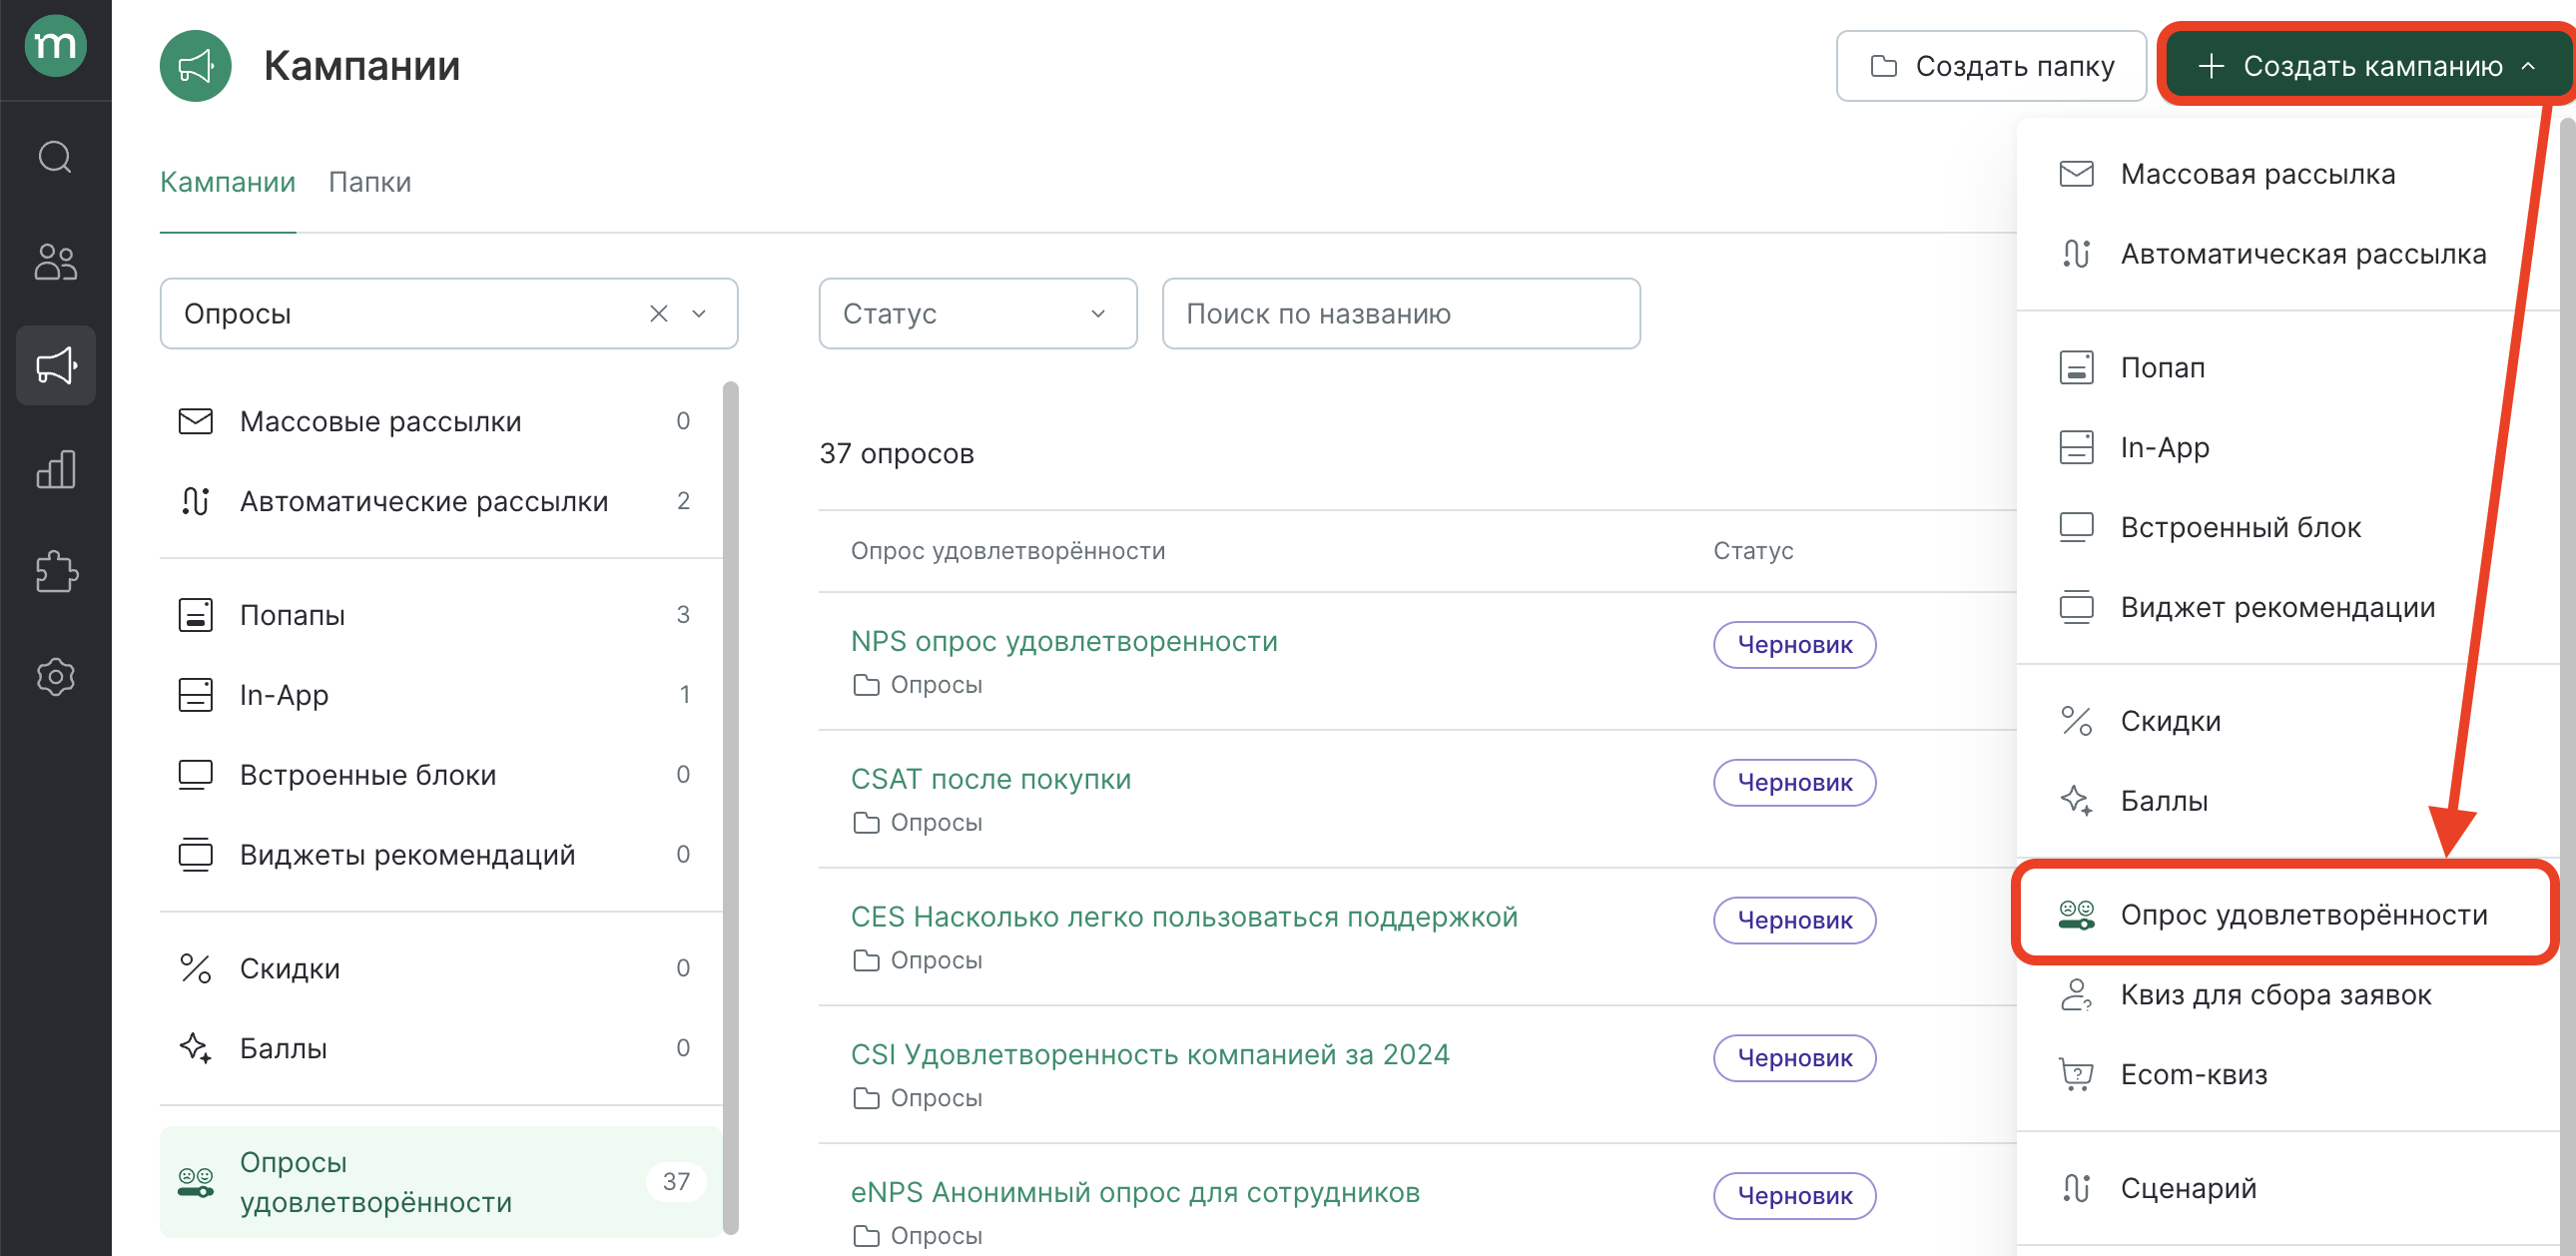The image size is (2576, 1256).
Task: Choose Массовая рассылка from the create menu
Action: (2286, 174)
